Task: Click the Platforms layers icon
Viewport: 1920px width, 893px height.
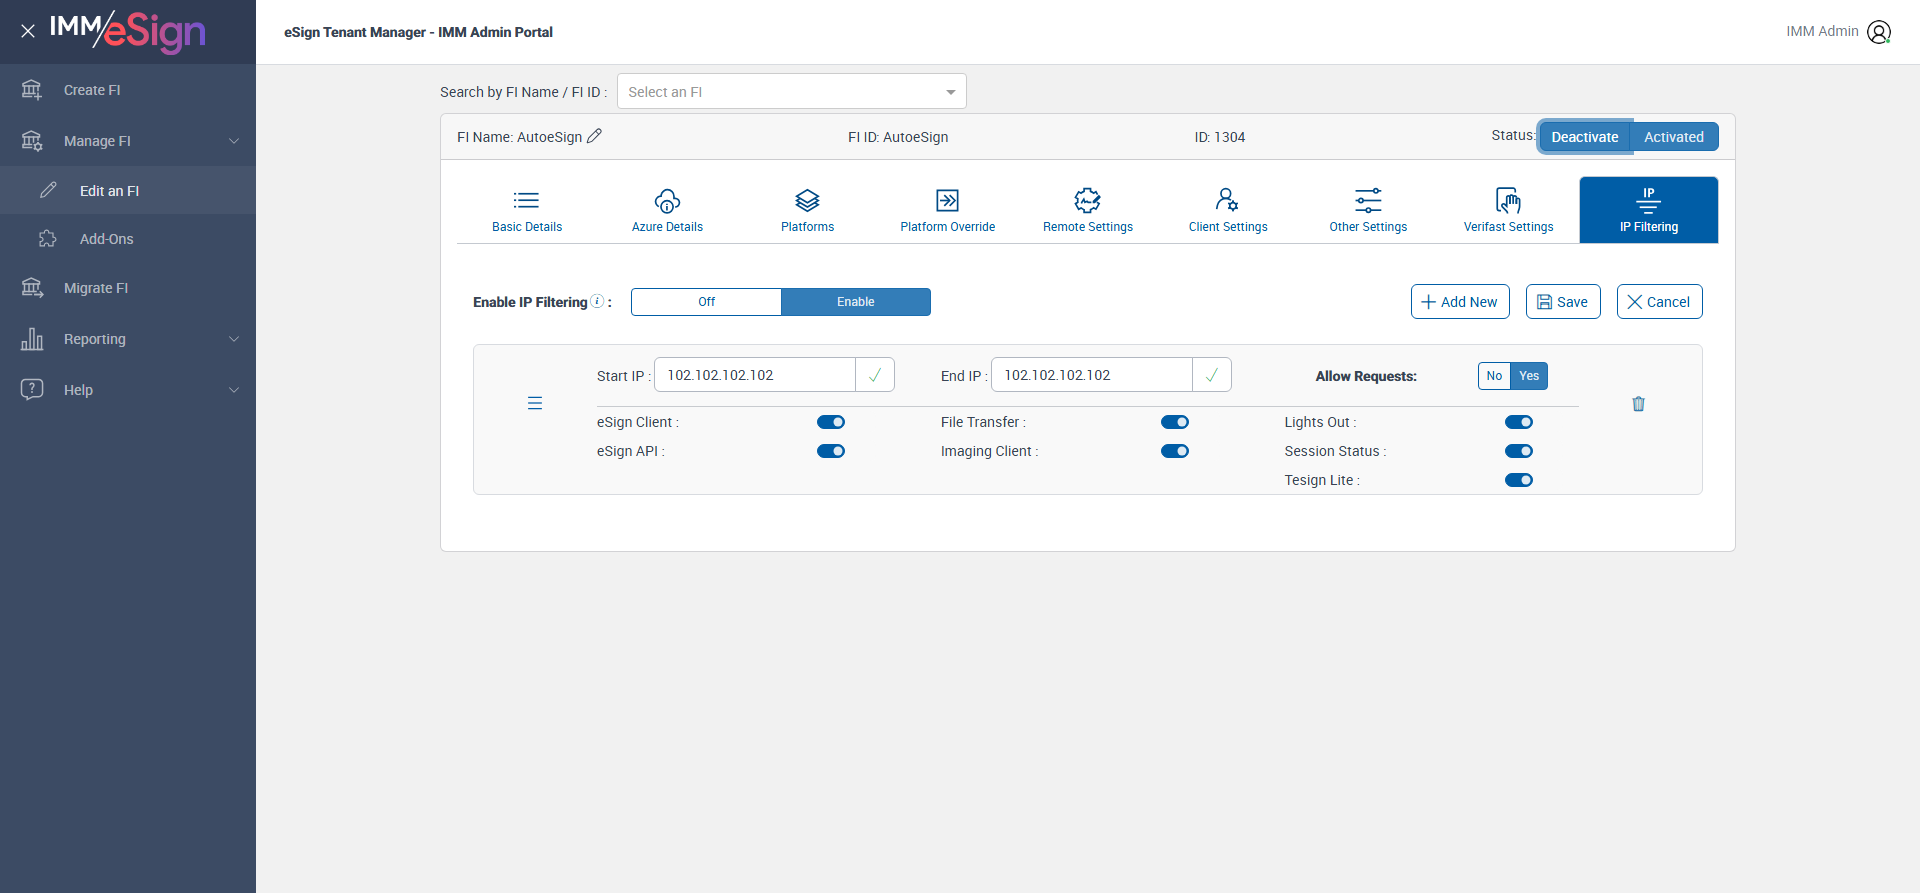Action: coord(807,200)
